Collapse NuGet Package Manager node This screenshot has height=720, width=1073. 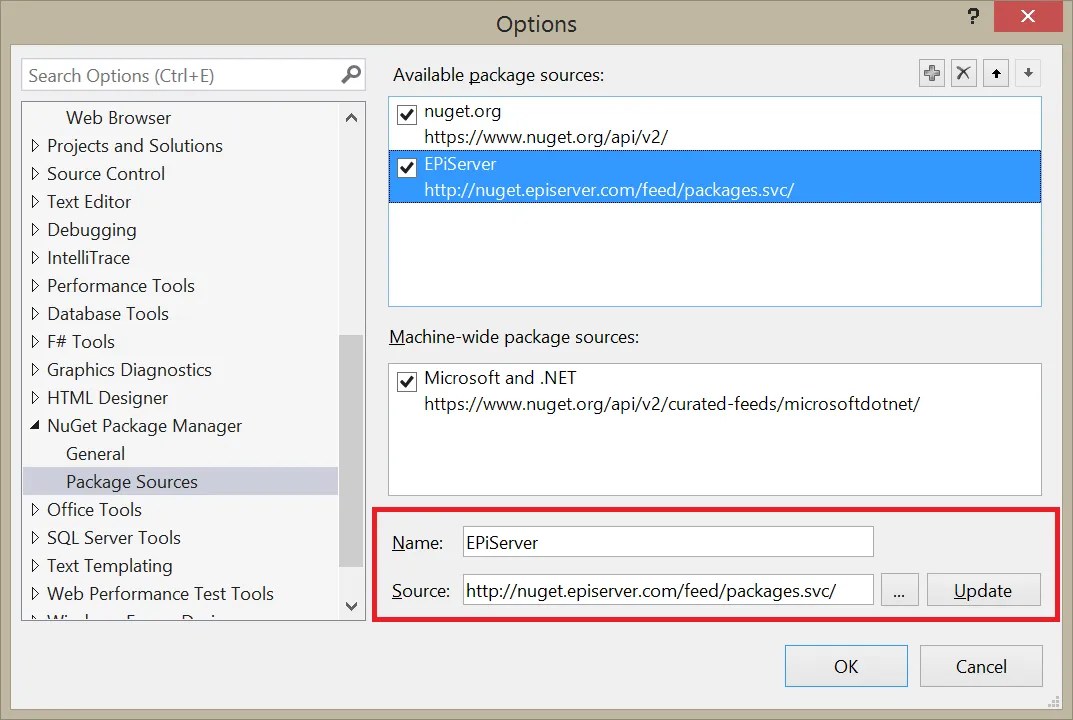tap(35, 426)
